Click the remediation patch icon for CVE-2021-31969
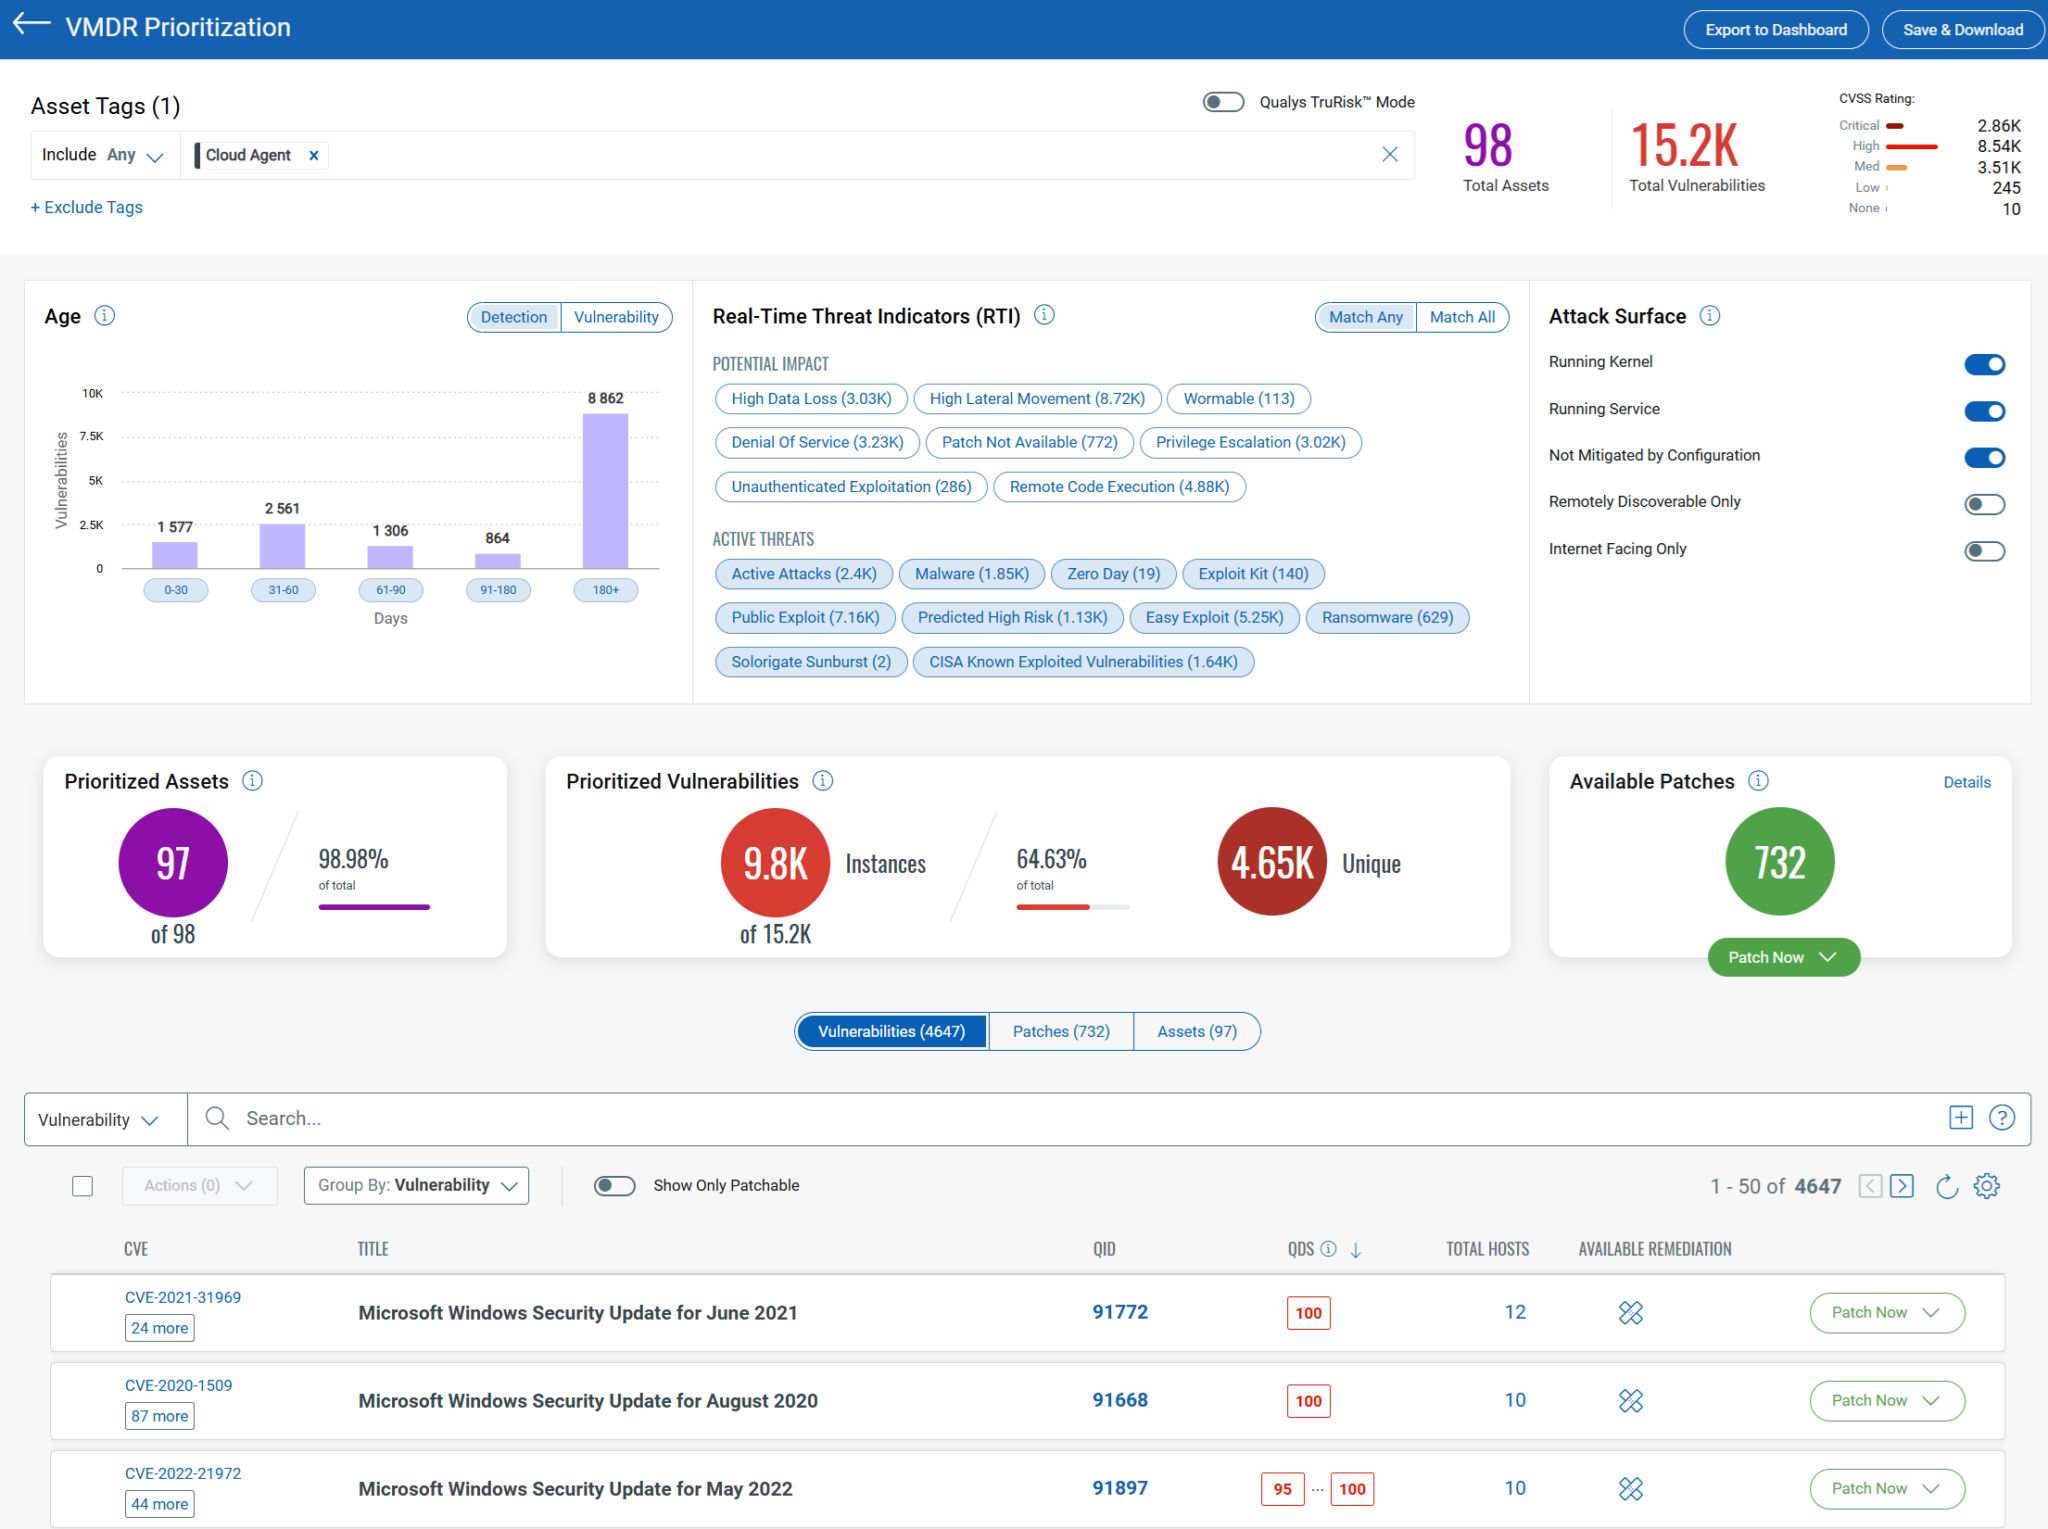This screenshot has height=1529, width=2048. click(1631, 1312)
